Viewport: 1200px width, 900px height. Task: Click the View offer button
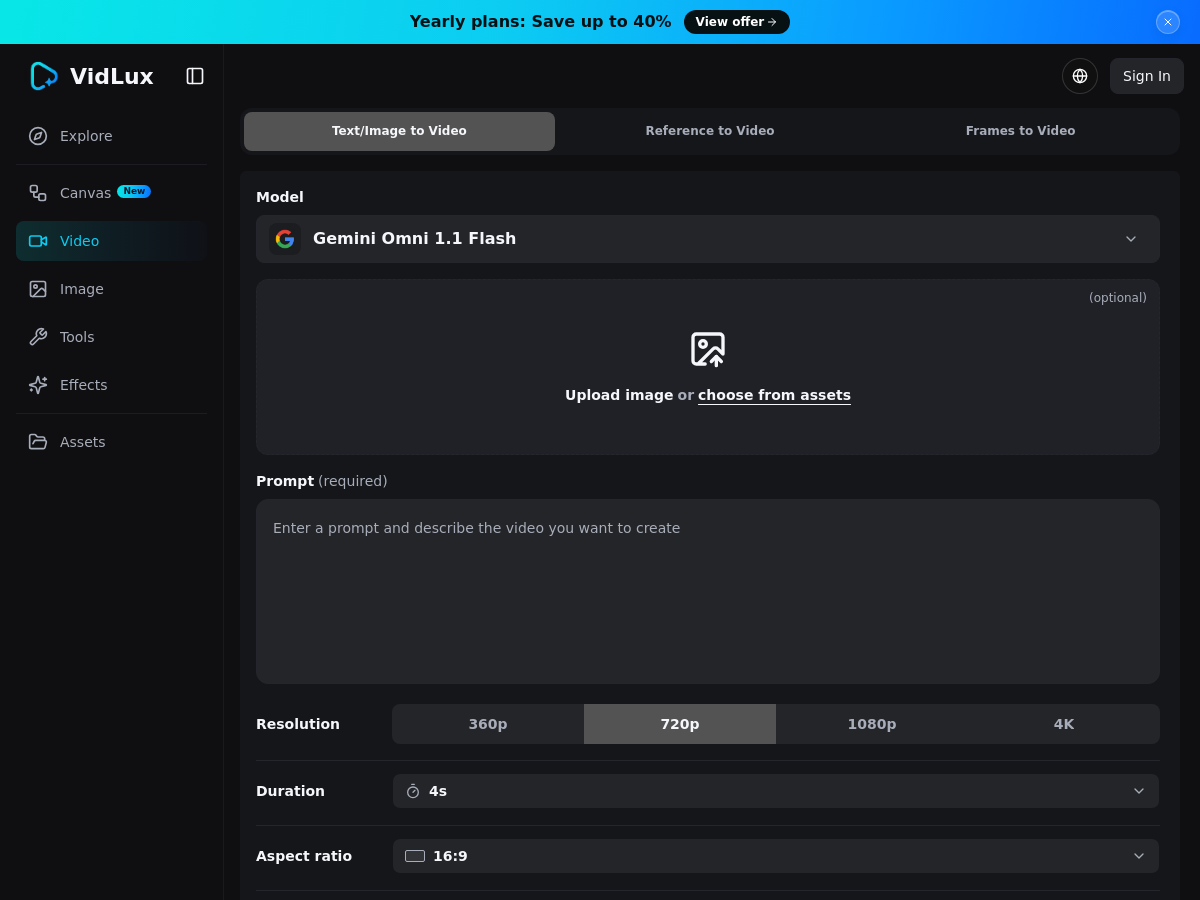tap(737, 22)
